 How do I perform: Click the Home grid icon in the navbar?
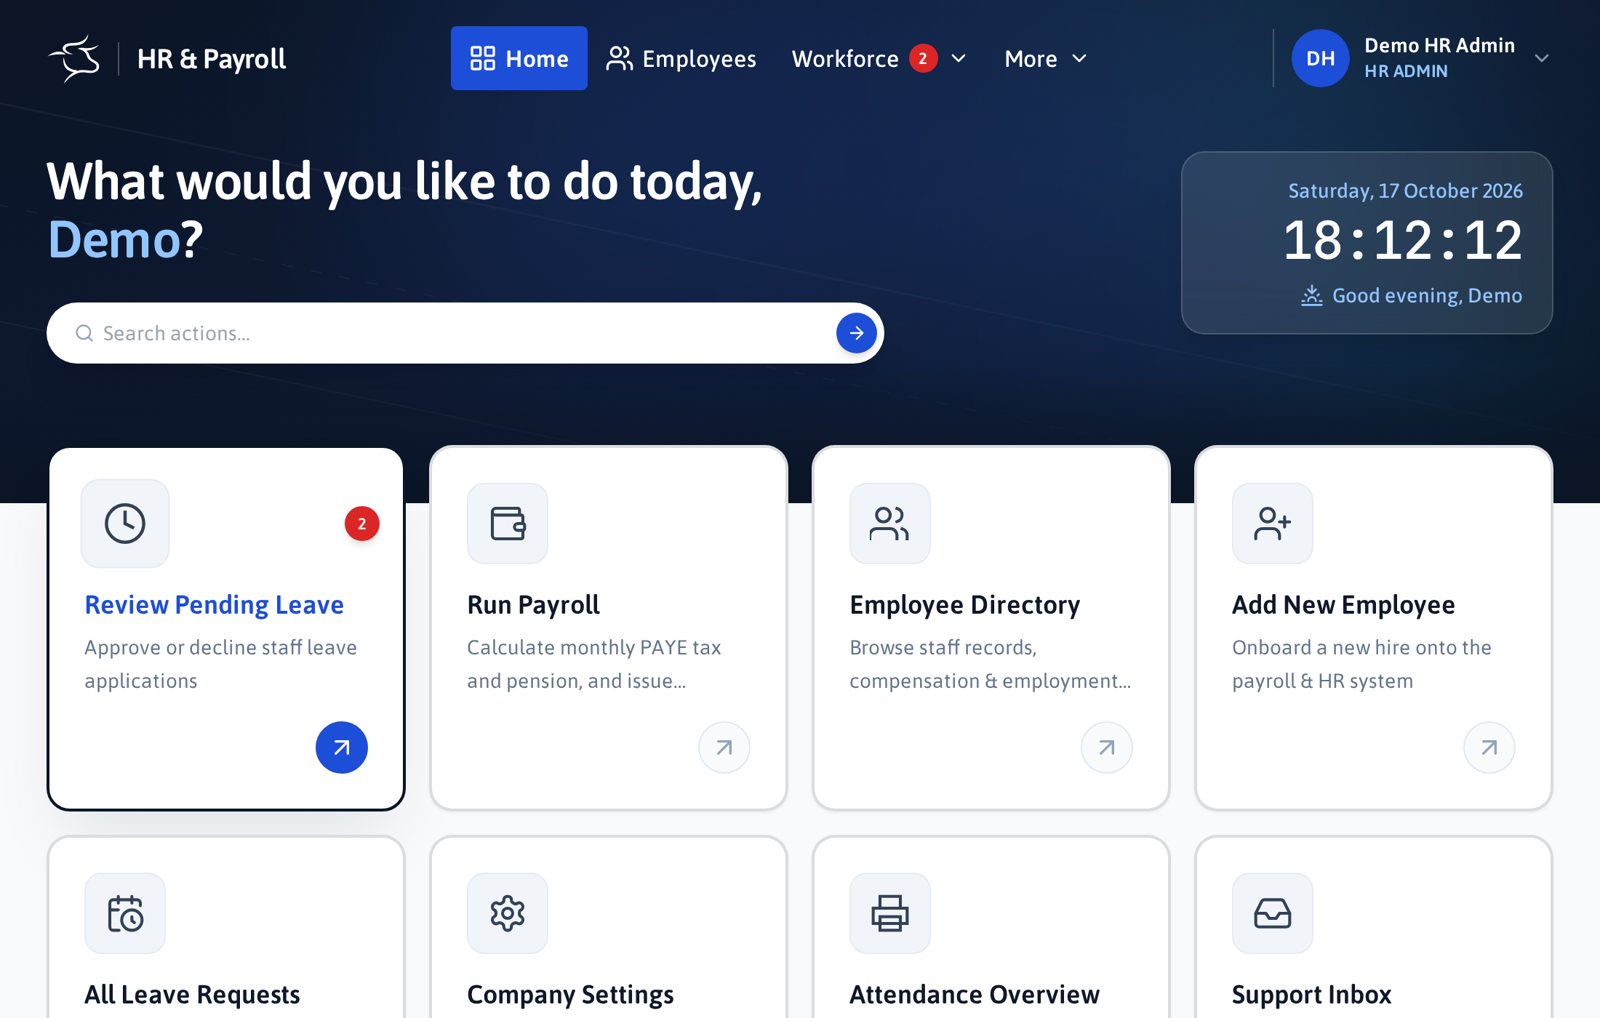pos(483,58)
